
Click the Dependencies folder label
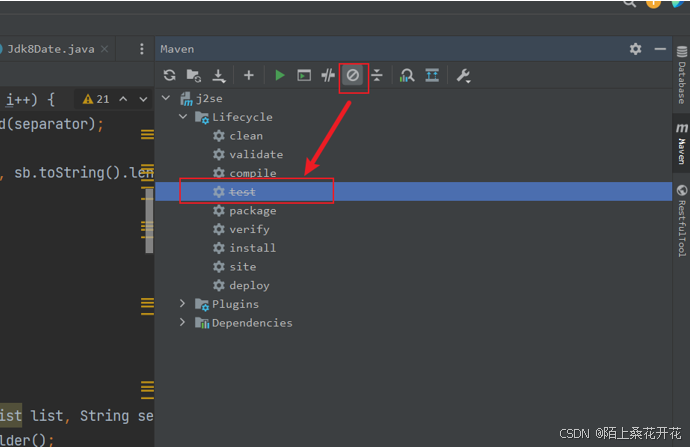[x=252, y=323]
